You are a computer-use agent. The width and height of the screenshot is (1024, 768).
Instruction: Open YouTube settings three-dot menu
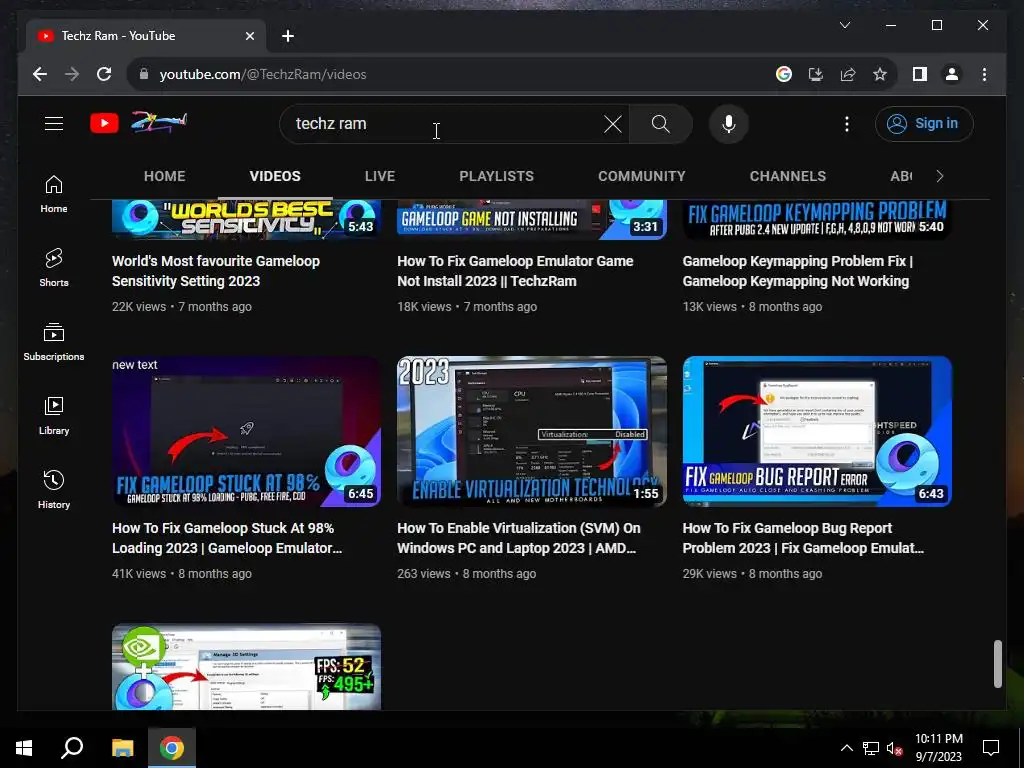(846, 123)
